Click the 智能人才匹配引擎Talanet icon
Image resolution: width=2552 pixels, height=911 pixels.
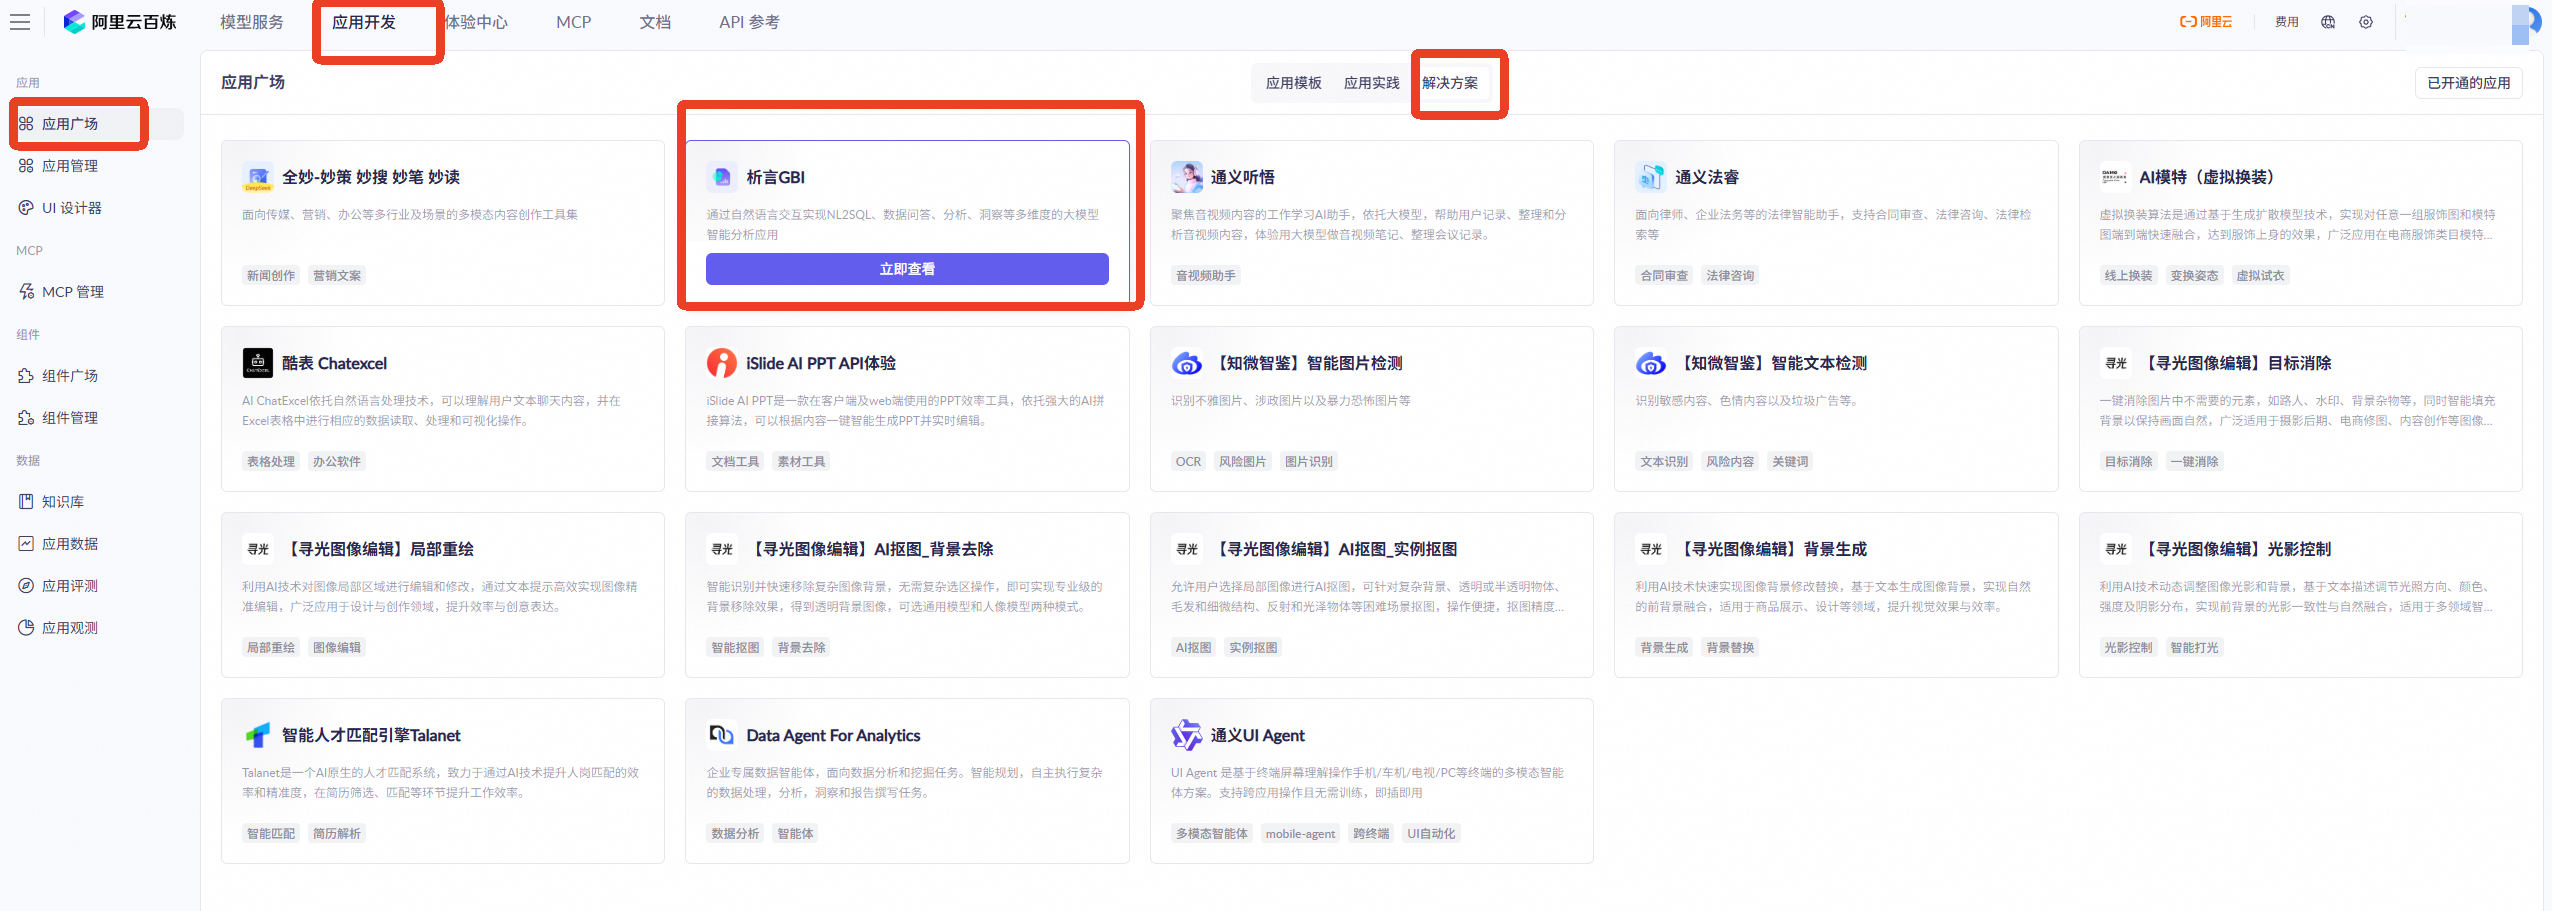258,735
